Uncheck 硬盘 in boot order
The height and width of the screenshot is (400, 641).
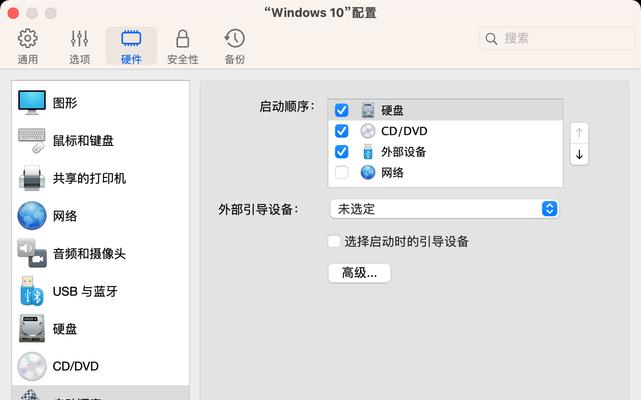click(341, 110)
